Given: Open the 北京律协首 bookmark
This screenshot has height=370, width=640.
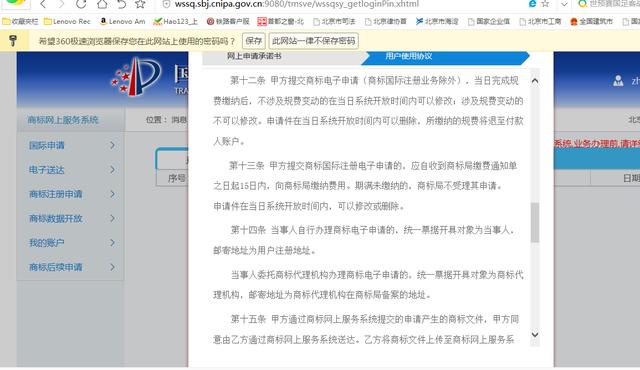Looking at the screenshot, I should (385, 21).
